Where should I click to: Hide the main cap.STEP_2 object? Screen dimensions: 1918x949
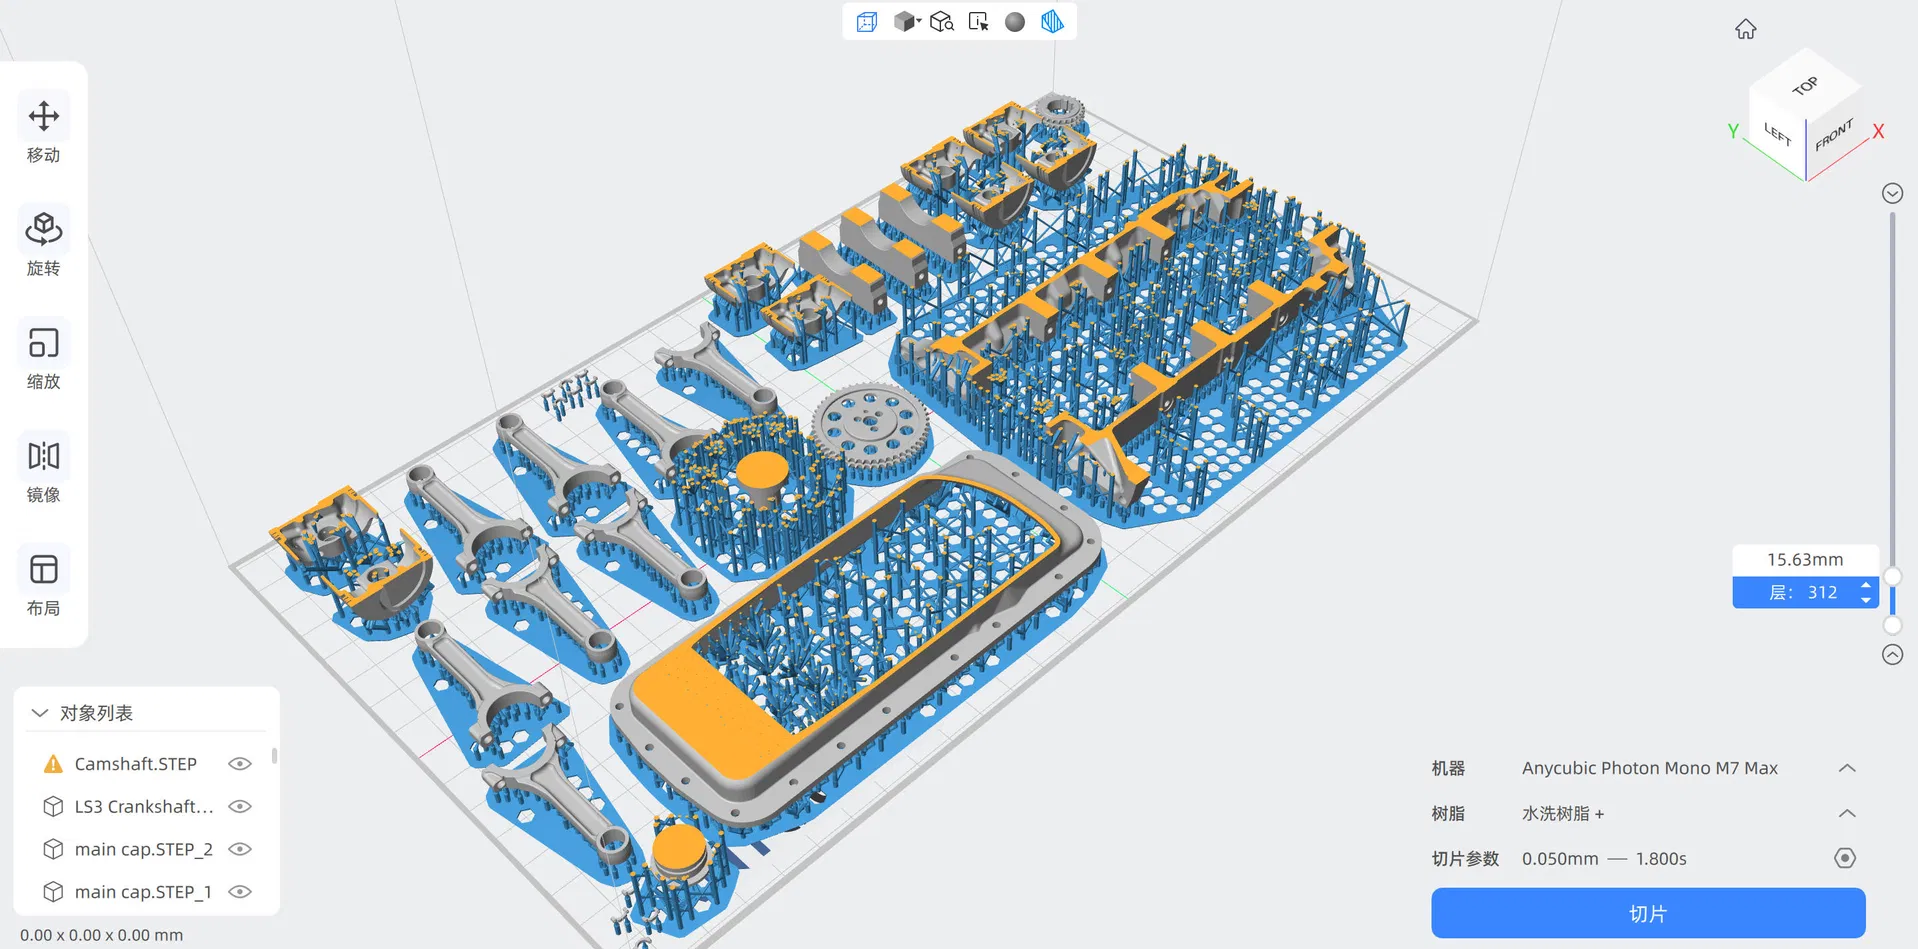click(240, 849)
